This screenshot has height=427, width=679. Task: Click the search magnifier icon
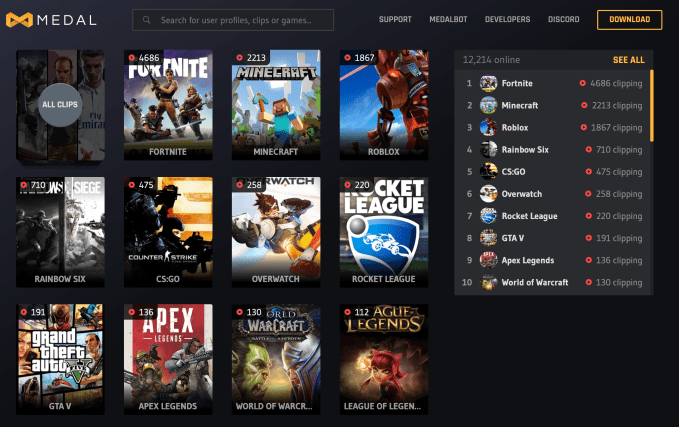coord(147,20)
